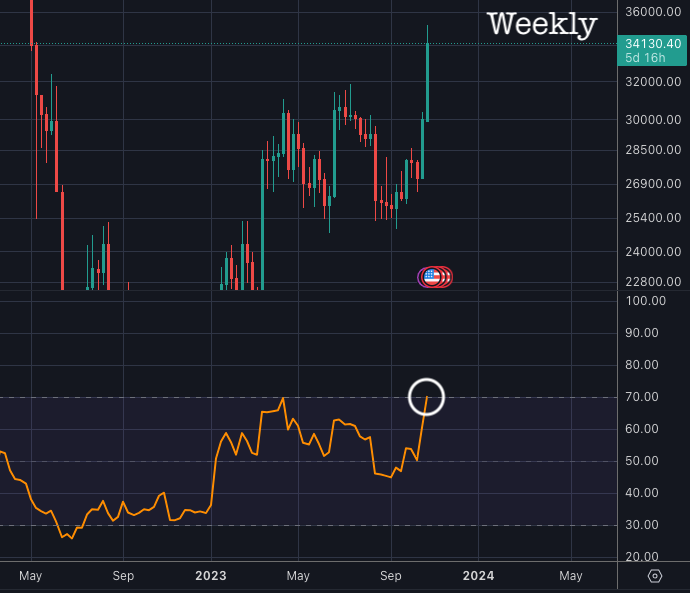Screen dimensions: 690x593
Task: Click the RSI 30.00 scale label
Action: coord(642,525)
